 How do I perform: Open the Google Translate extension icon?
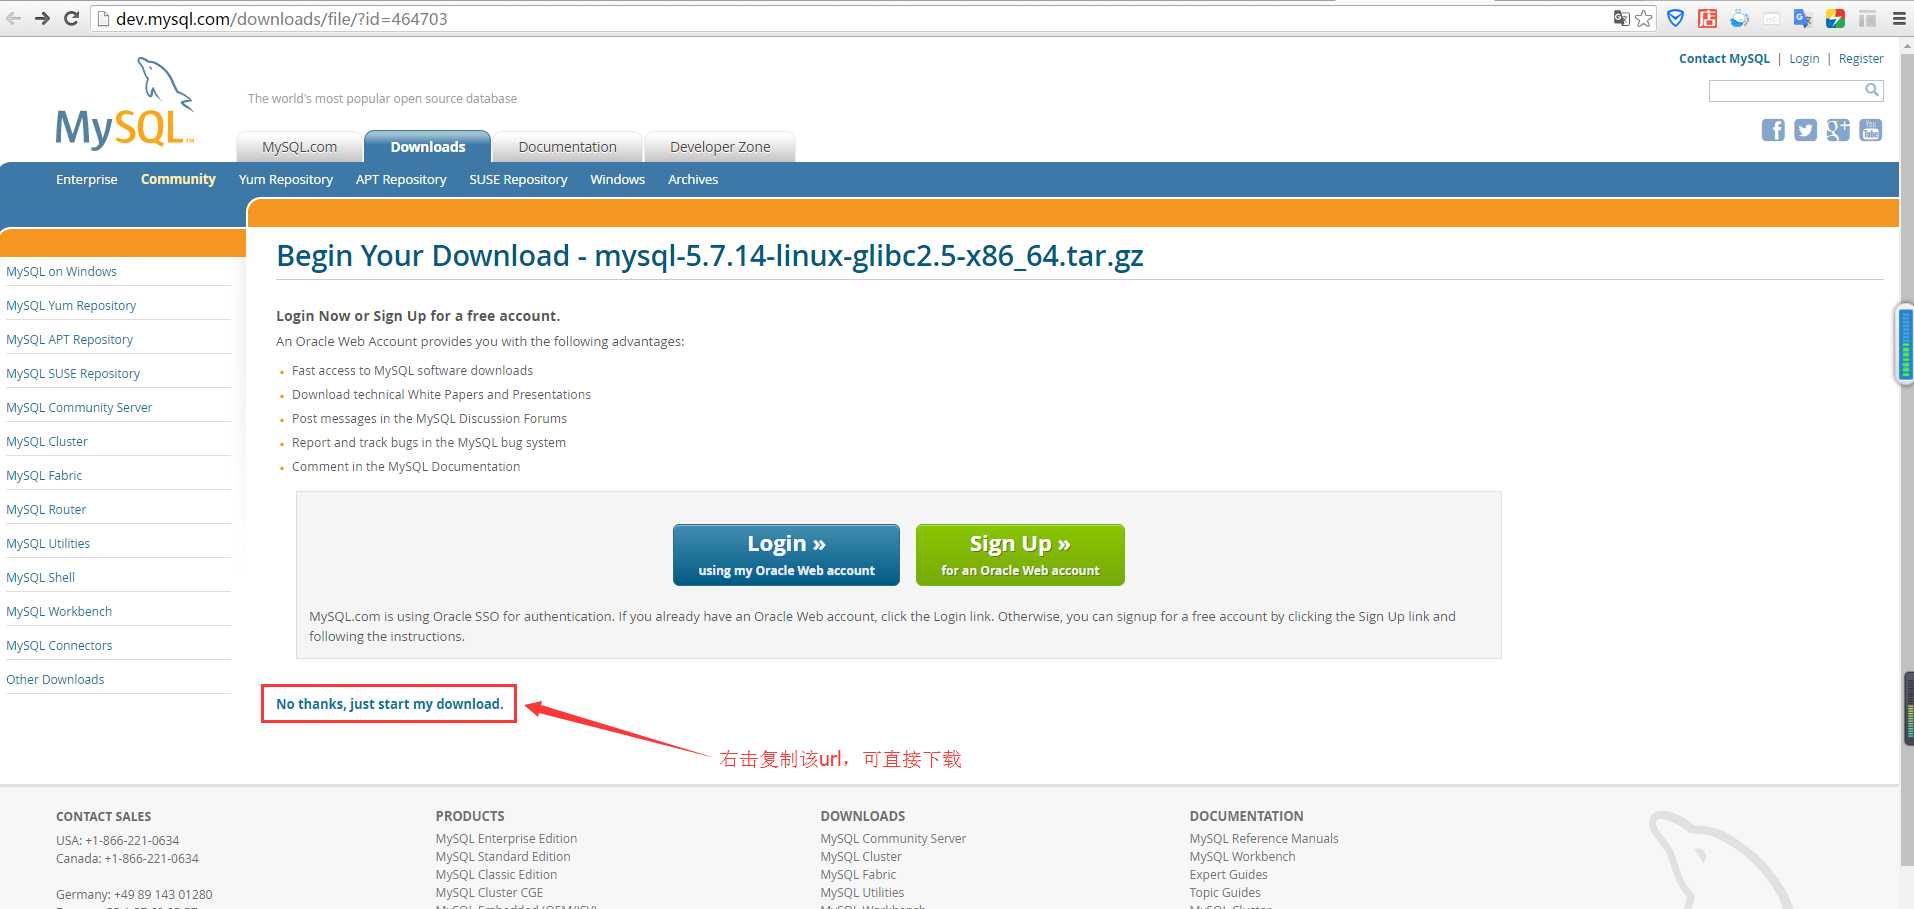pyautogui.click(x=1803, y=18)
